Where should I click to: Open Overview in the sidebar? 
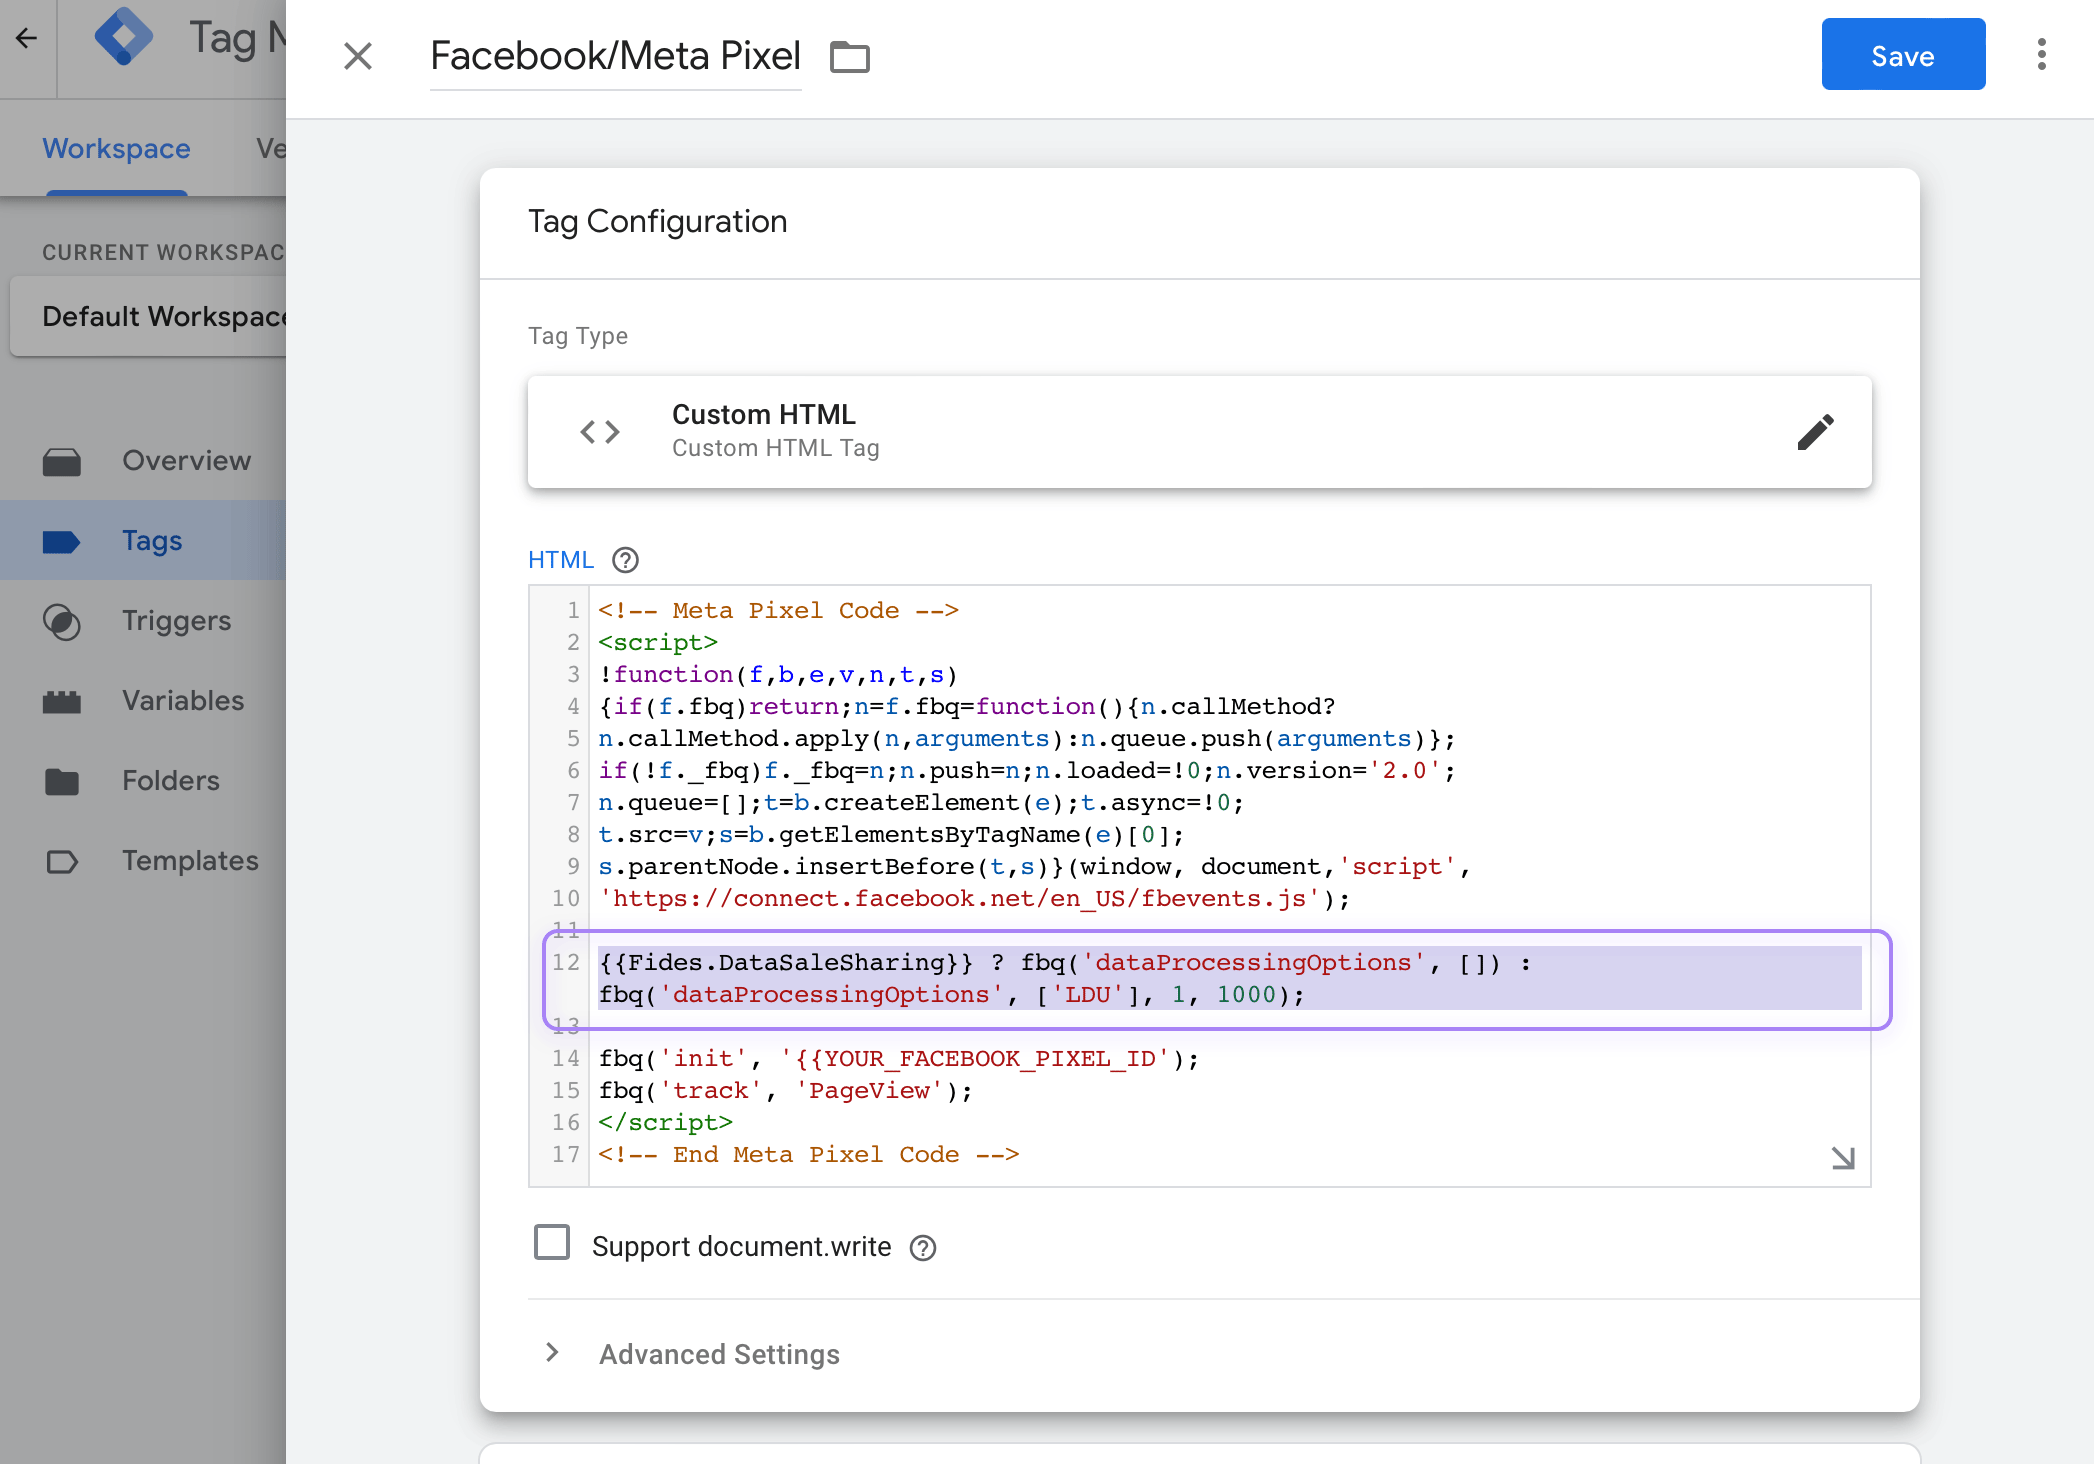click(143, 461)
